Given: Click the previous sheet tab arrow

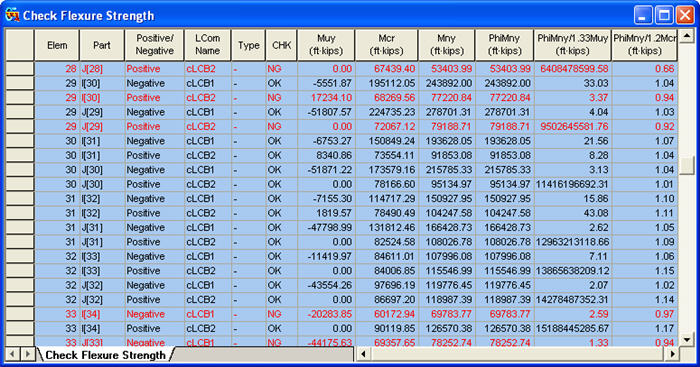Looking at the screenshot, I should tap(12, 354).
